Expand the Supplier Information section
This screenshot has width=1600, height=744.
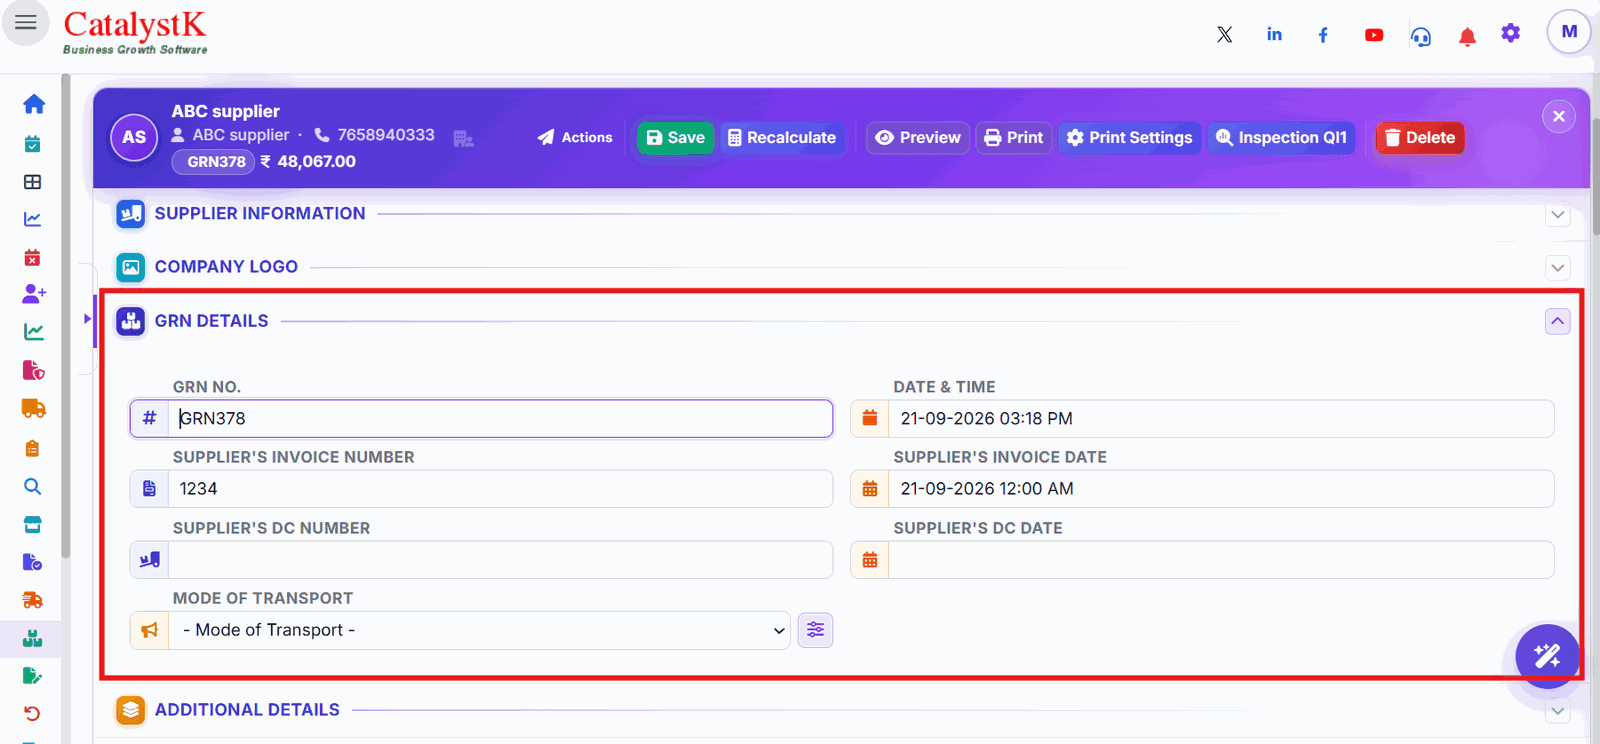tap(1557, 214)
